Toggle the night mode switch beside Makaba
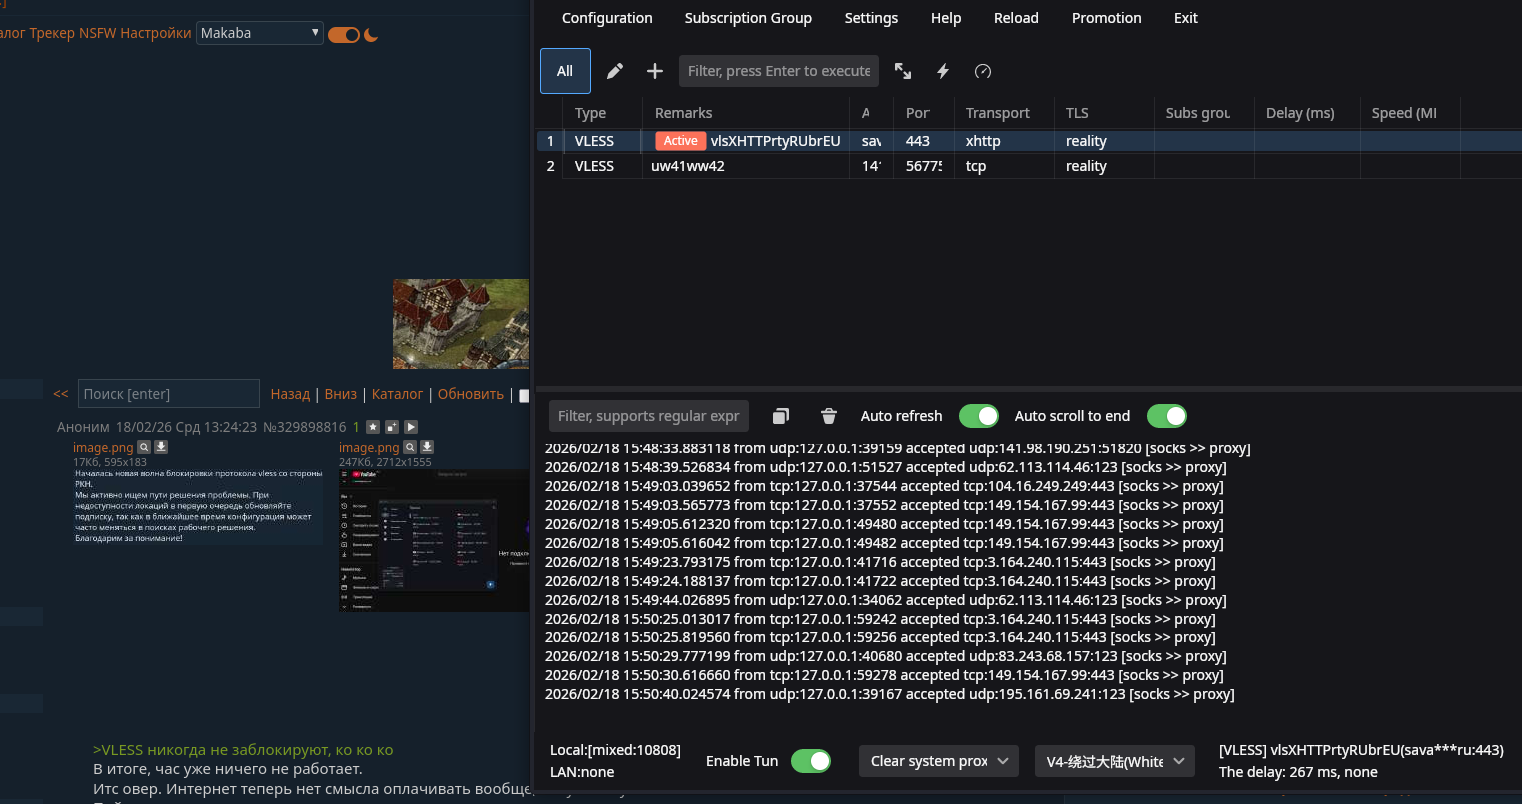 tap(344, 35)
